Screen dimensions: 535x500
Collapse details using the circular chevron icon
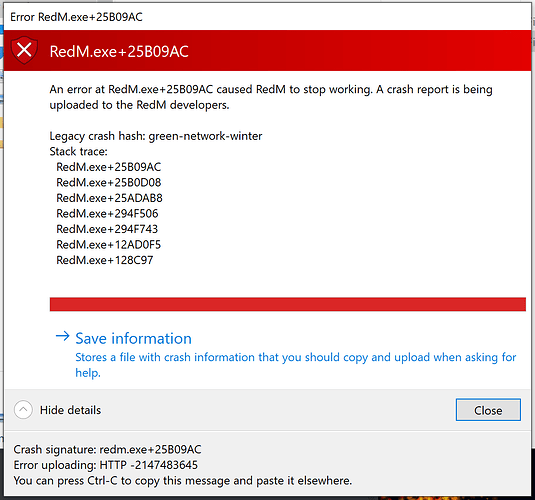(x=23, y=410)
